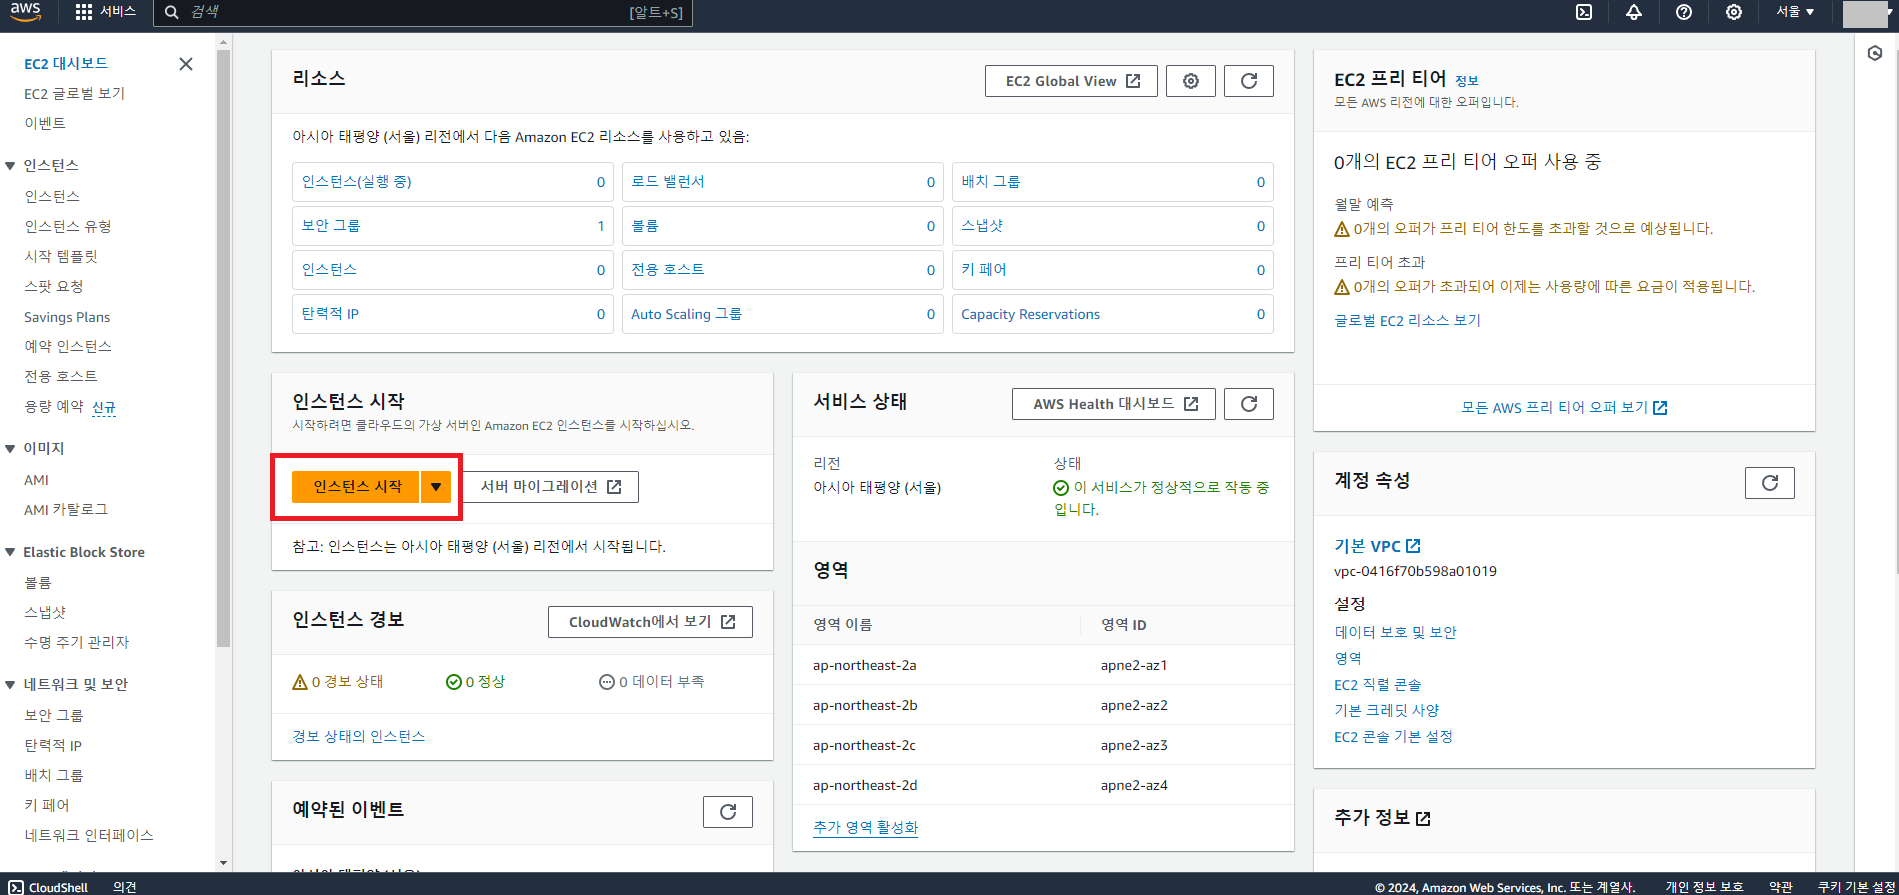The height and width of the screenshot is (895, 1899).
Task: Open 인스턴스 유형 in sidebar
Action: point(68,226)
